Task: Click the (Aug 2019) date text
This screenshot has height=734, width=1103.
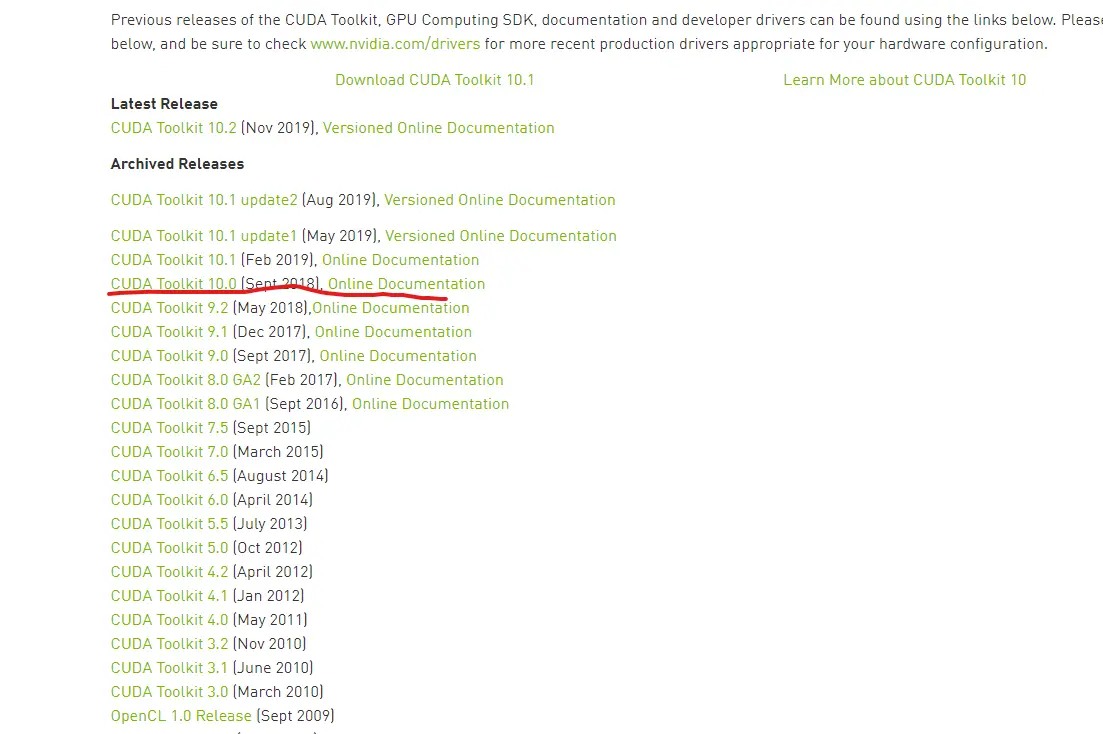Action: [x=340, y=200]
